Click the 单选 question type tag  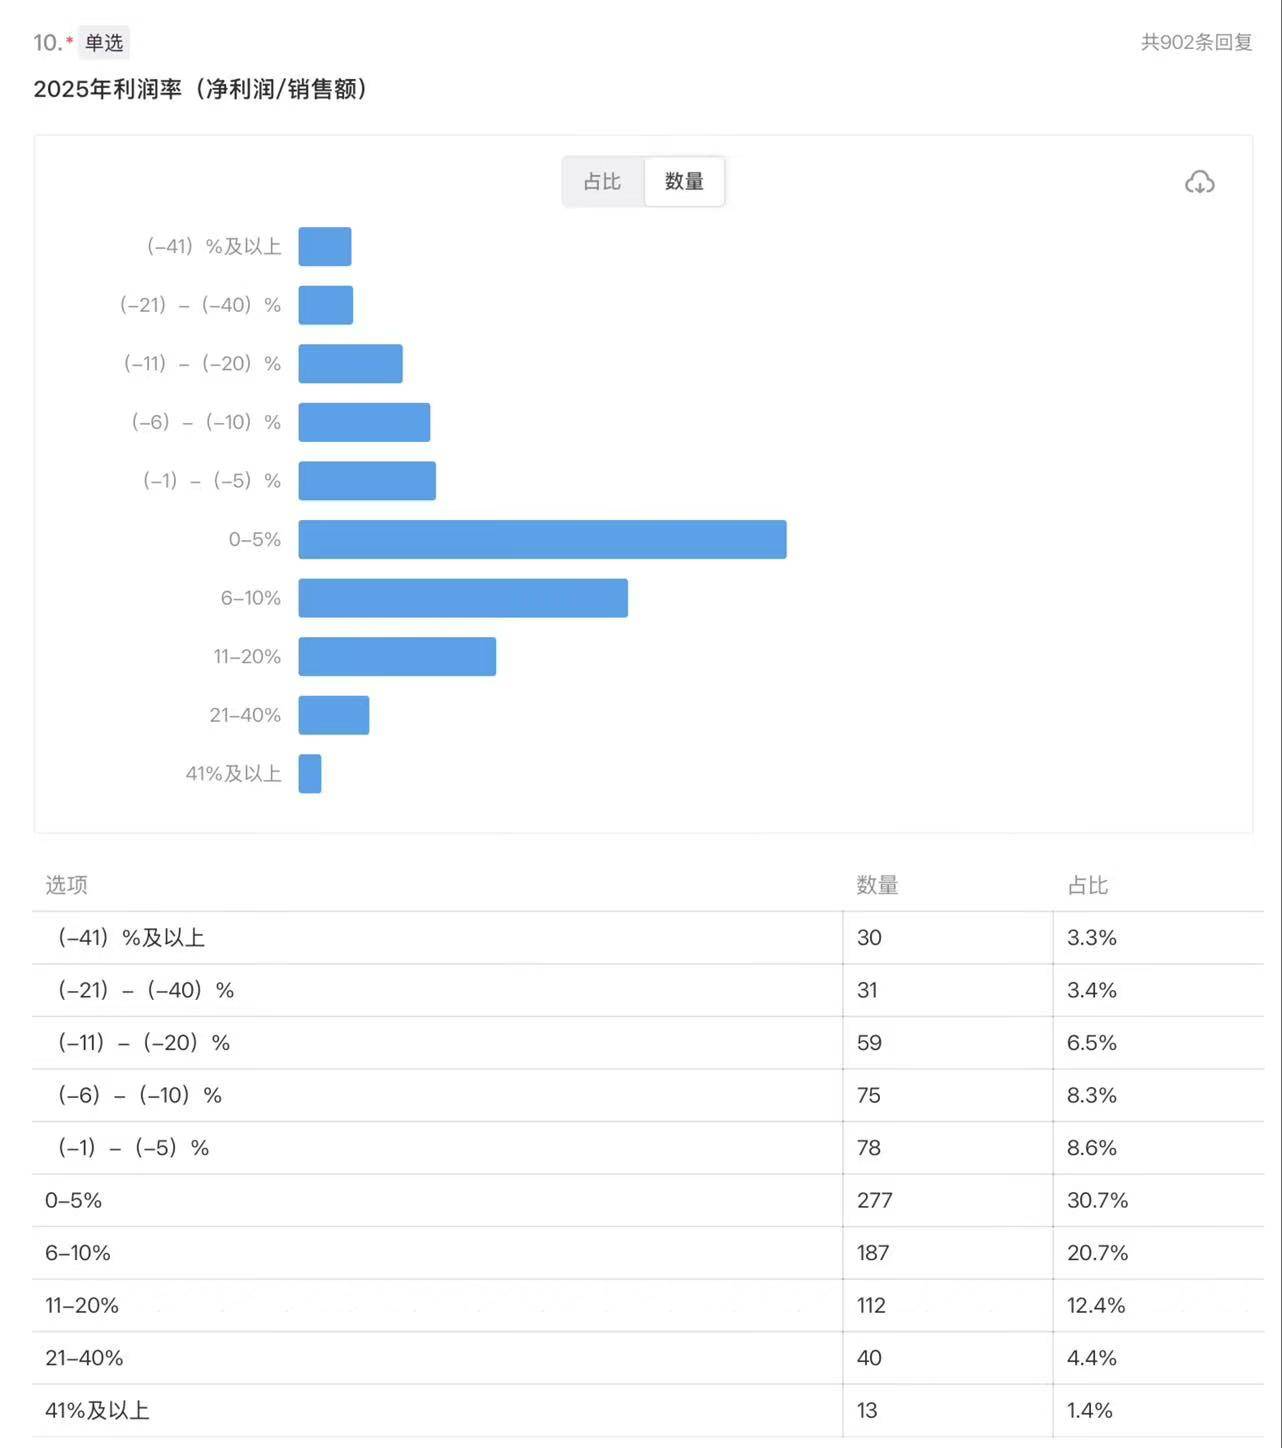[x=104, y=43]
